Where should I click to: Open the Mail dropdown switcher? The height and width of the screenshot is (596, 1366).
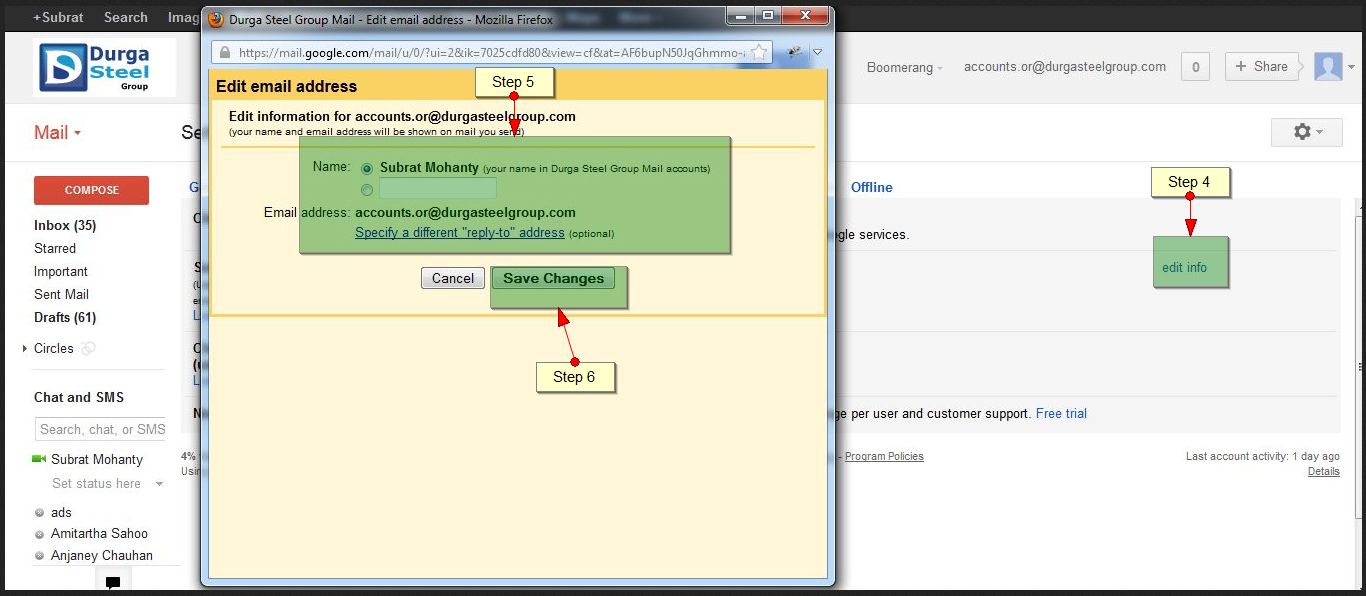[x=57, y=133]
